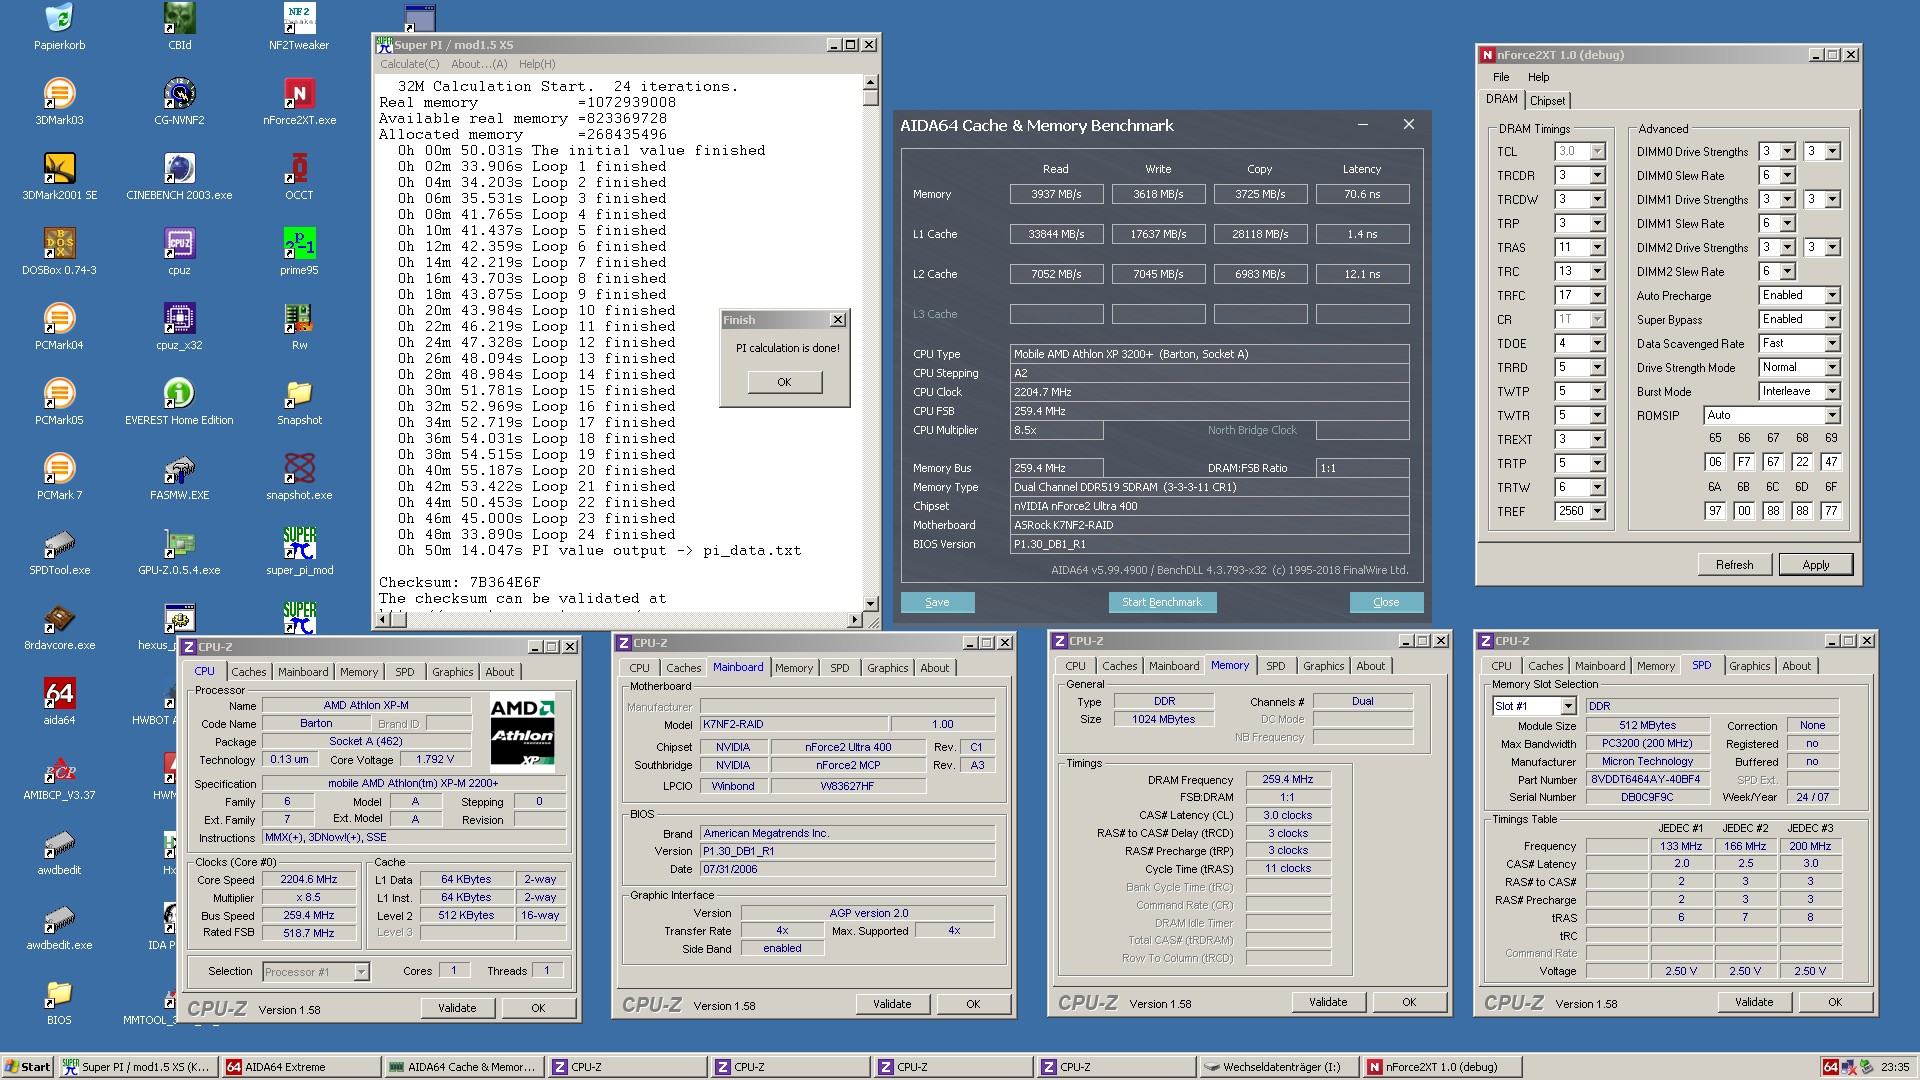Screen dimensions: 1920x1080
Task: Open the File menu in nForce2XT
Action: click(1501, 77)
